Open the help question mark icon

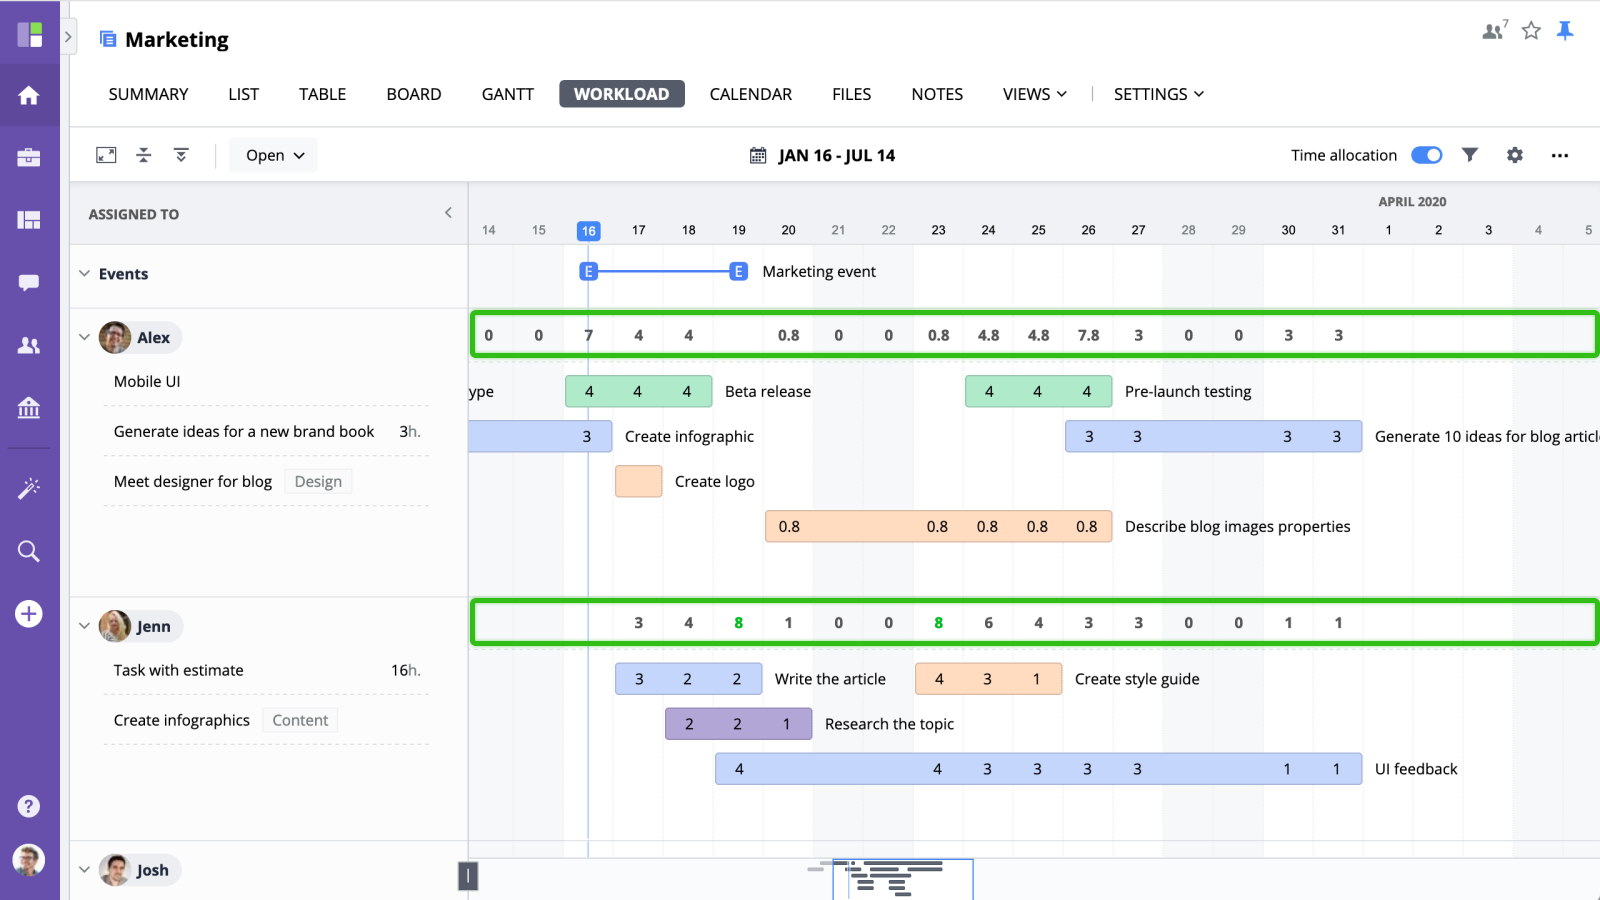[29, 806]
